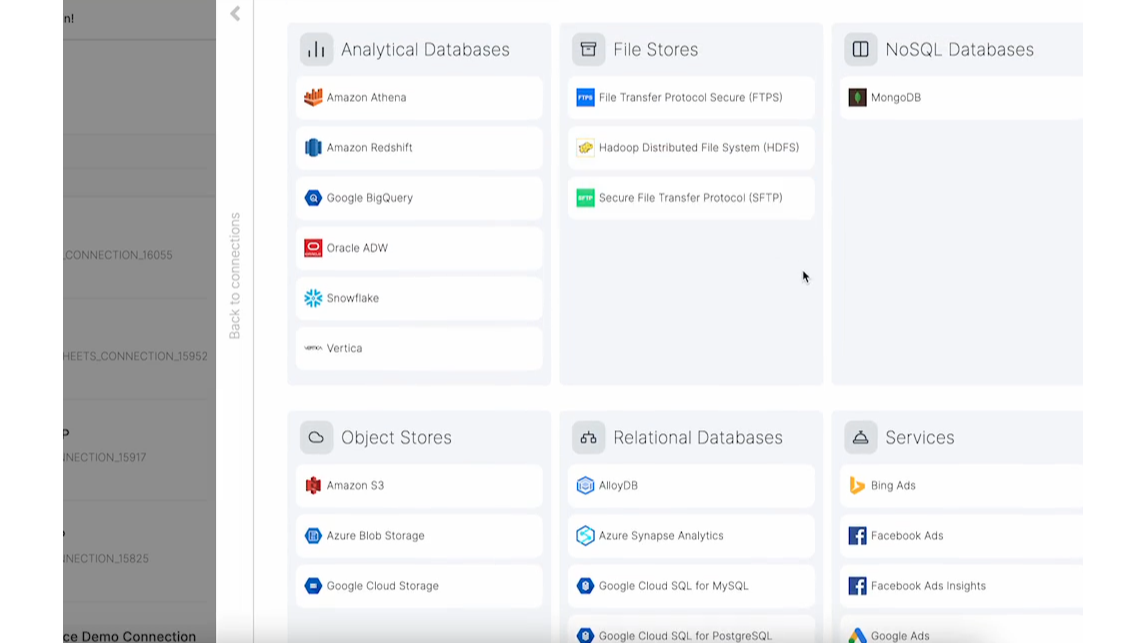
Task: Click the Amazon Athena icon
Action: [313, 98]
